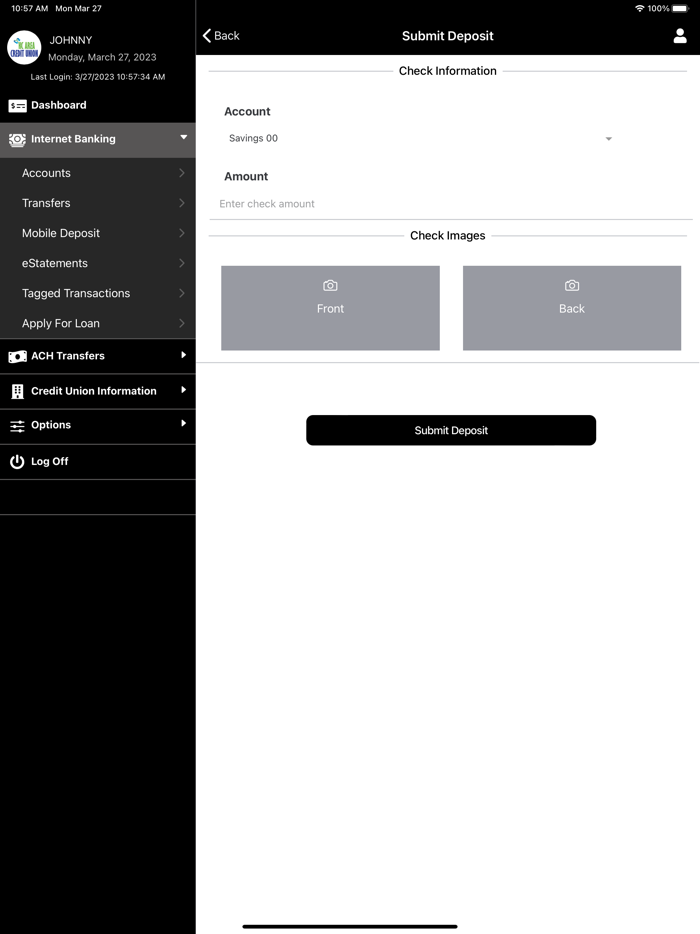Screen dimensions: 700x934
Task: Click the Last Login timestamp text
Action: 98,77
